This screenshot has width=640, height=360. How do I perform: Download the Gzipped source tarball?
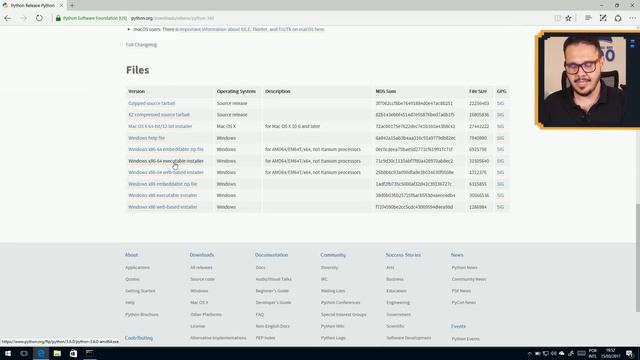[151, 103]
